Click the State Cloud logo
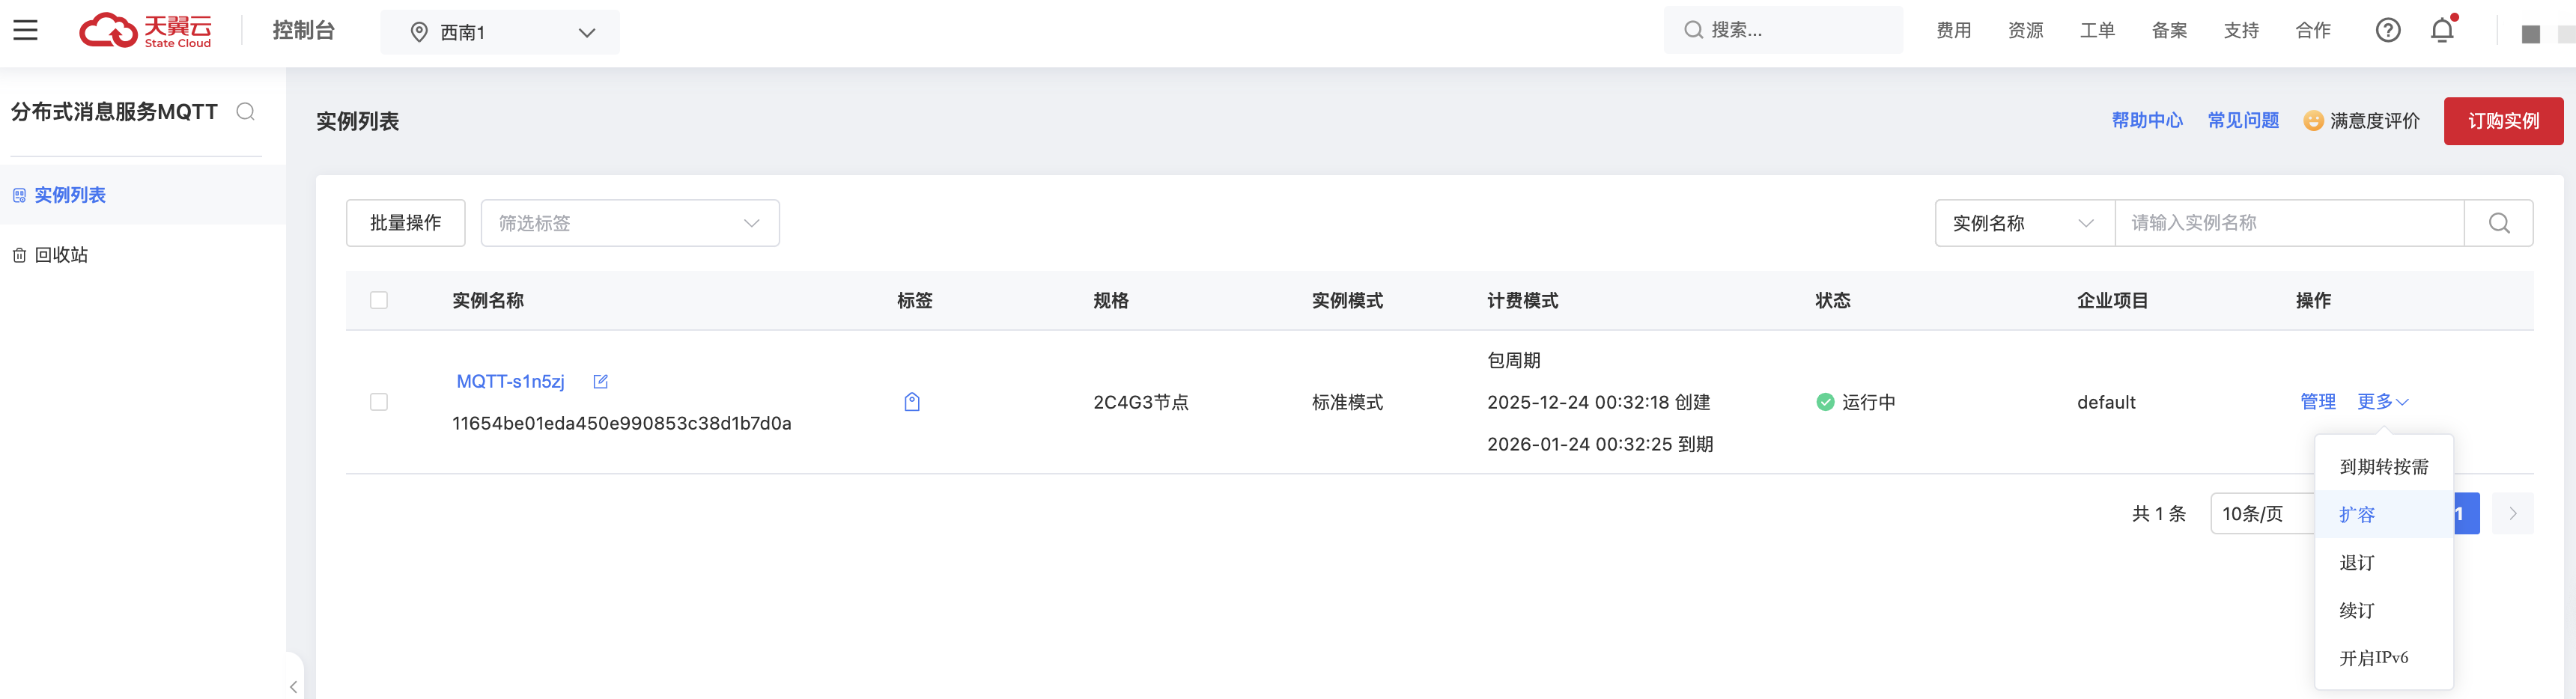Screen dimensions: 2576x699 coord(146,31)
